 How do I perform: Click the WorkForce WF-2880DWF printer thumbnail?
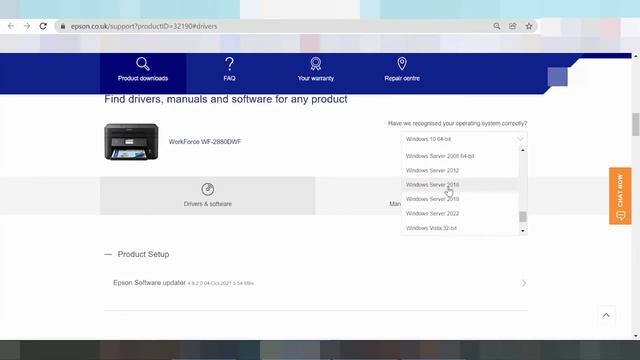(x=131, y=142)
